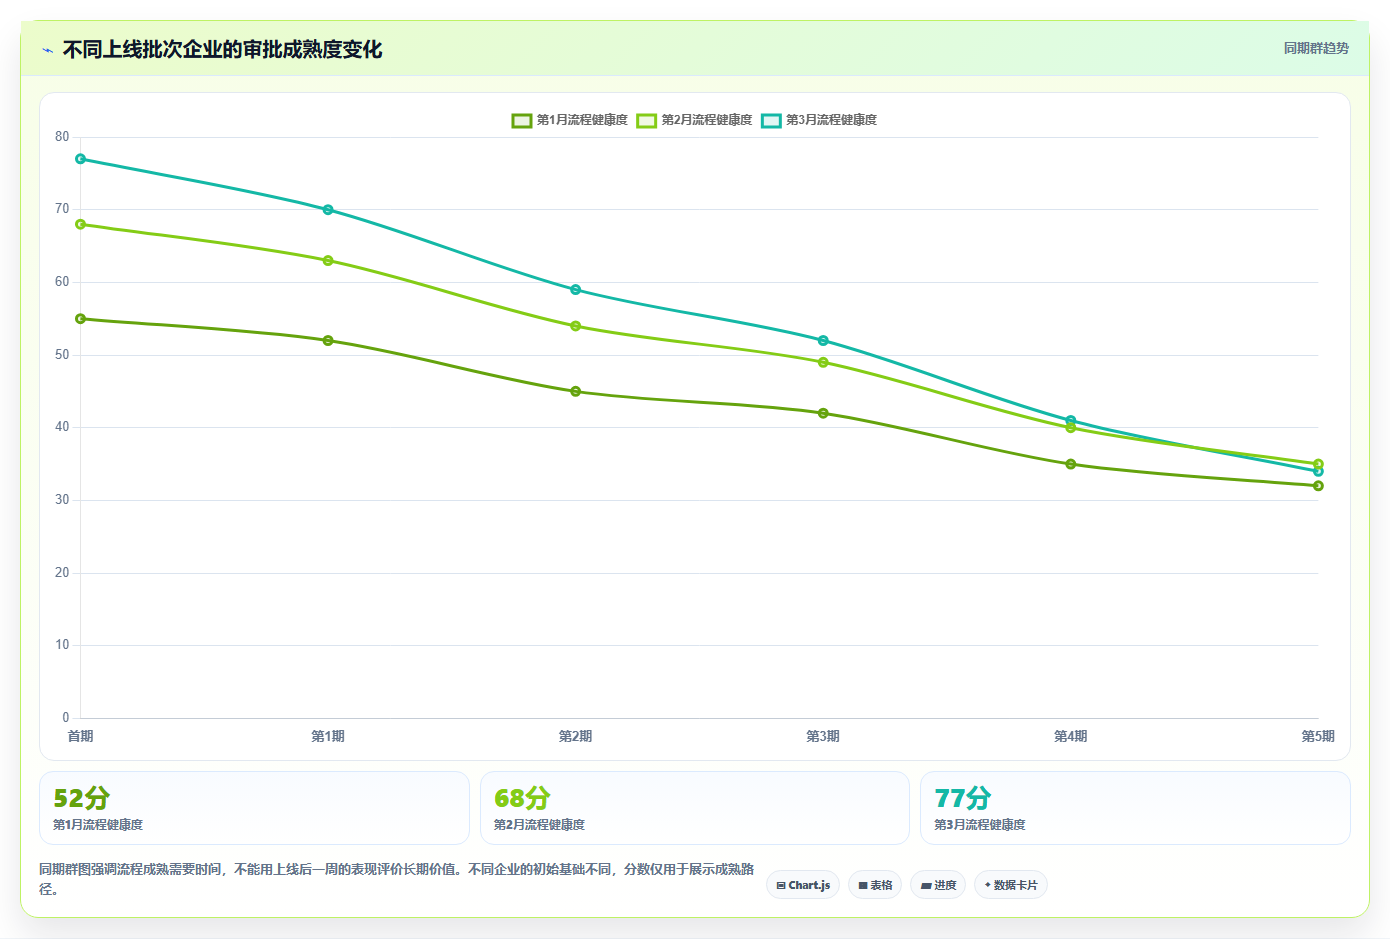1390x939 pixels.
Task: Click the Chart.js tag chip
Action: pyautogui.click(x=803, y=885)
